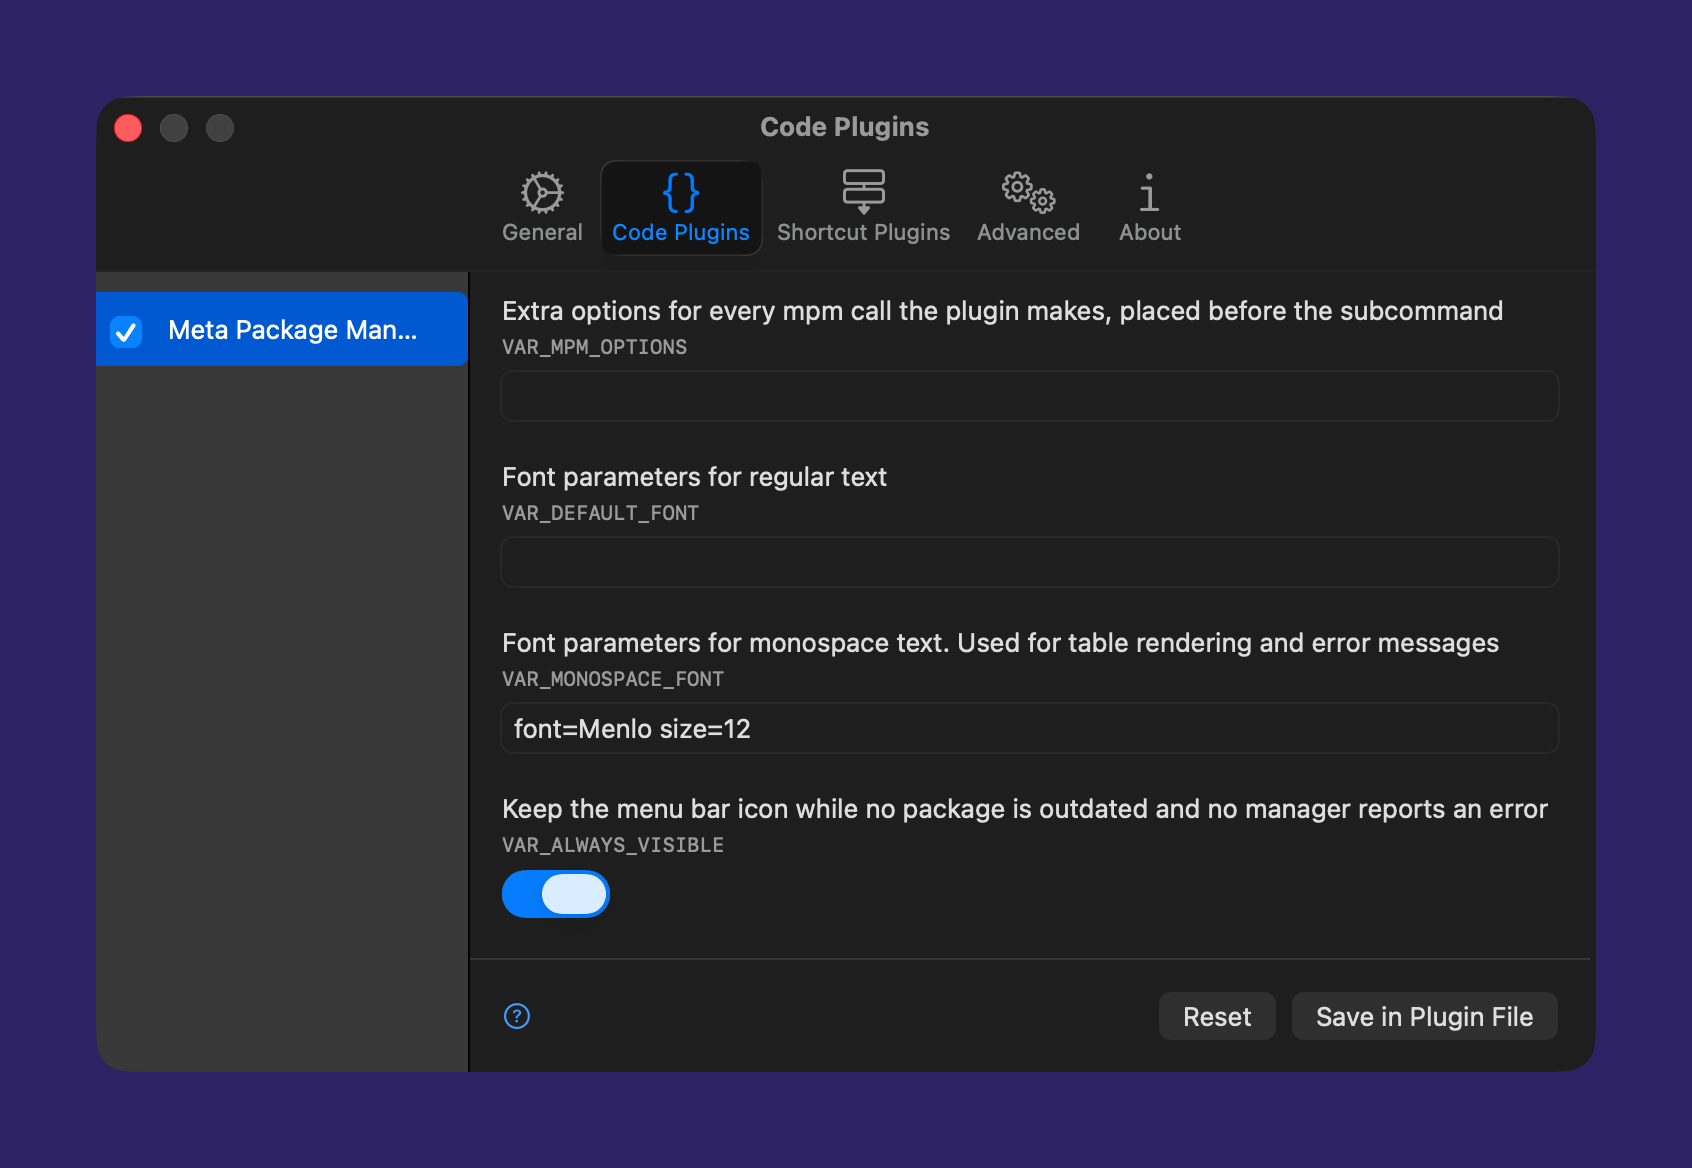Toggle the VAR_ALWAYS_VISIBLE switch off
1692x1168 pixels.
(556, 894)
